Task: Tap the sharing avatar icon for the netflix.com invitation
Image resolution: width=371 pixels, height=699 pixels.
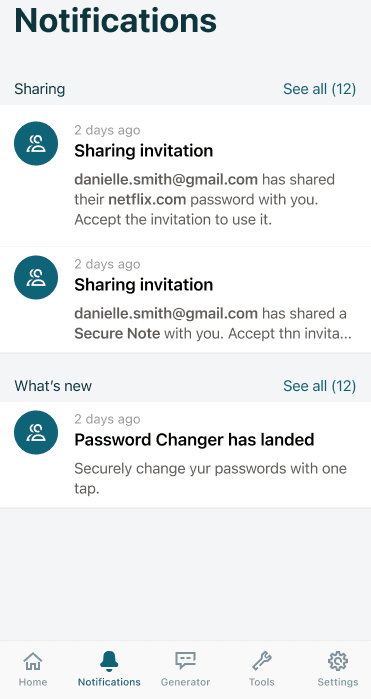Action: tap(36, 144)
